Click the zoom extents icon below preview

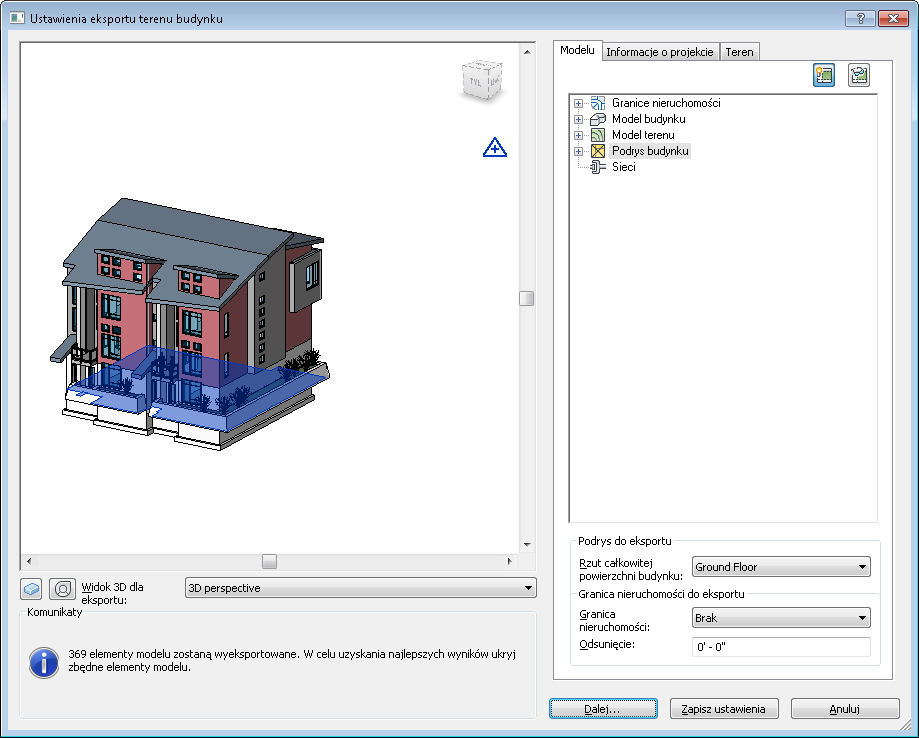point(63,589)
